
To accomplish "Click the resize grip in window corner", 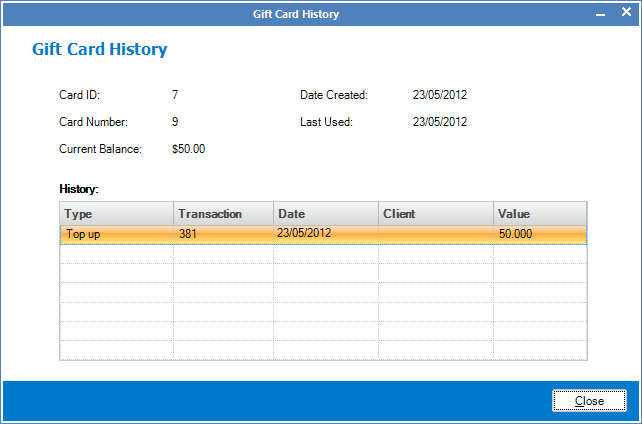I will click(634, 416).
